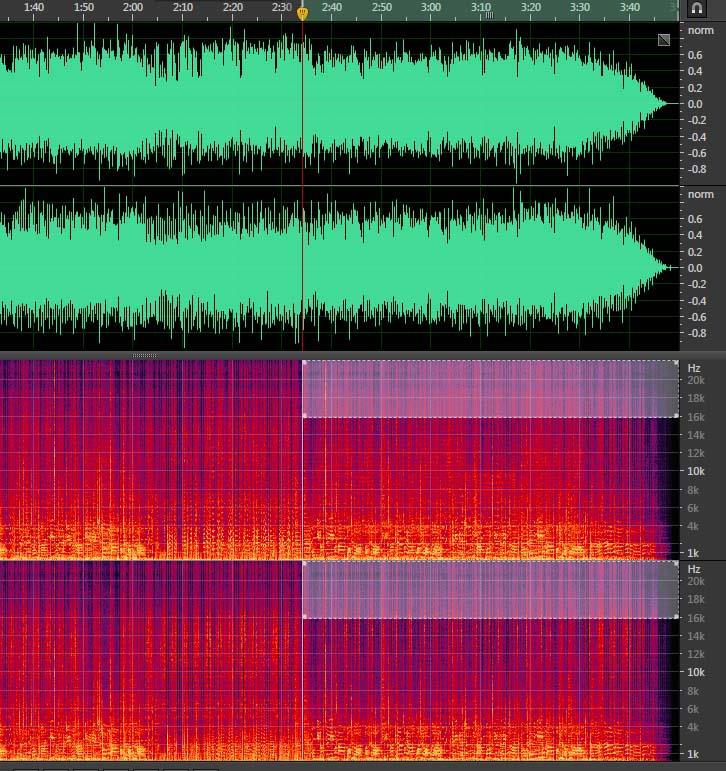Click the 2:40 mark on the time ruler

click(332, 7)
